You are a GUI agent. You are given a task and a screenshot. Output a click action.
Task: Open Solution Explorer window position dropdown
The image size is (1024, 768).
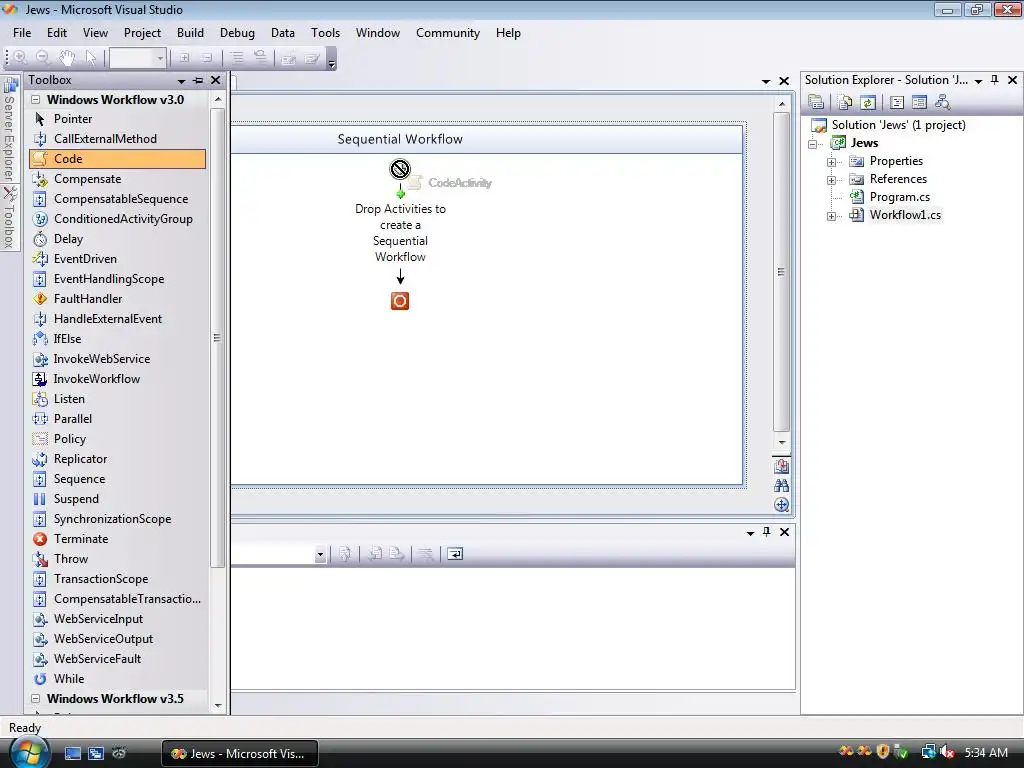click(x=978, y=81)
